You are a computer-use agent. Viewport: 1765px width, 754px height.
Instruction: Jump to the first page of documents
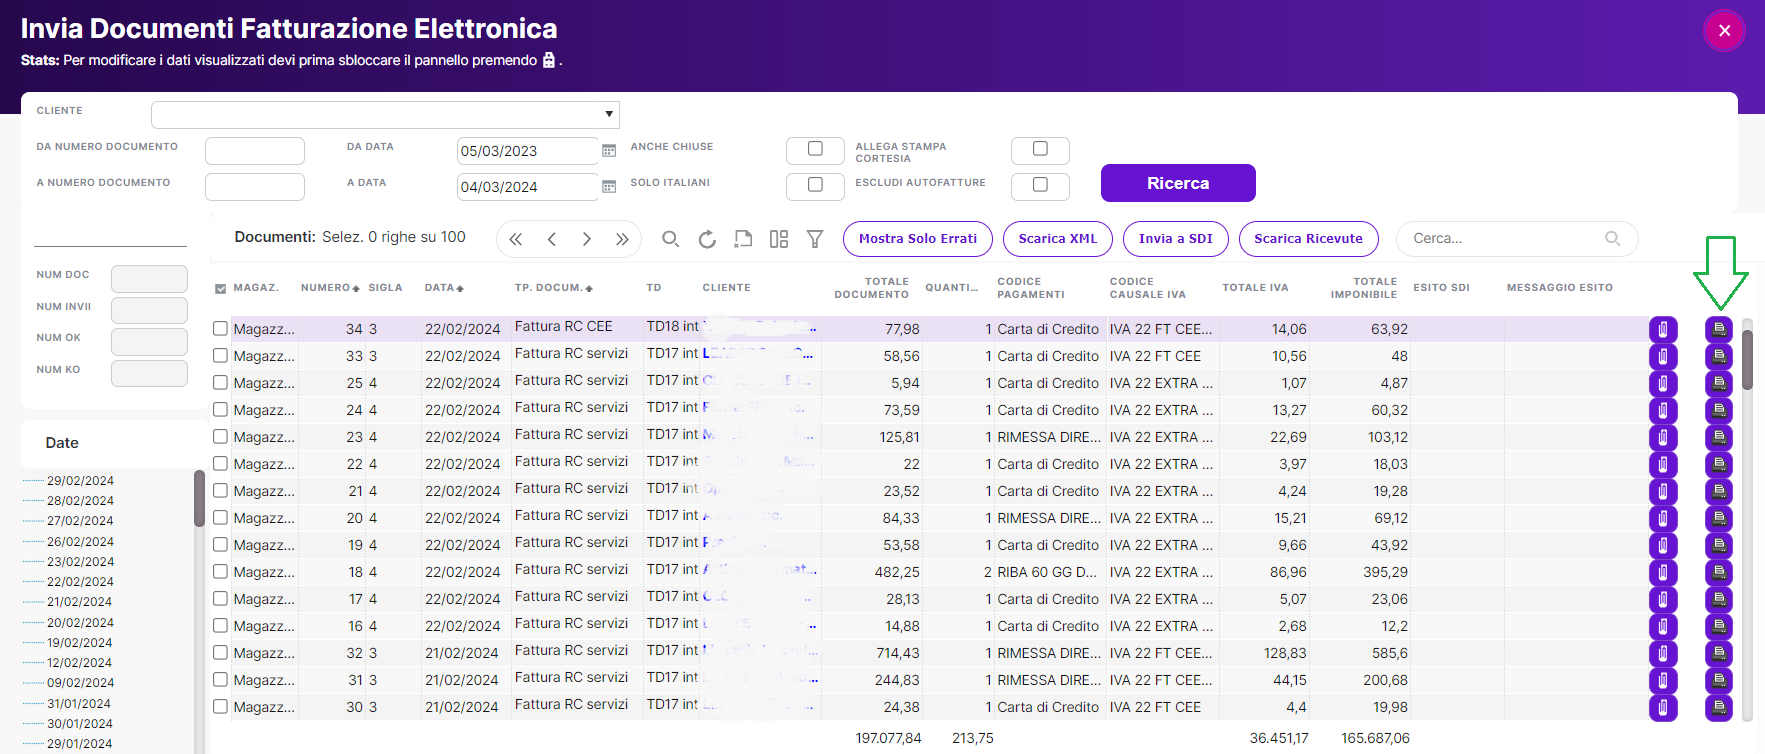pyautogui.click(x=516, y=239)
